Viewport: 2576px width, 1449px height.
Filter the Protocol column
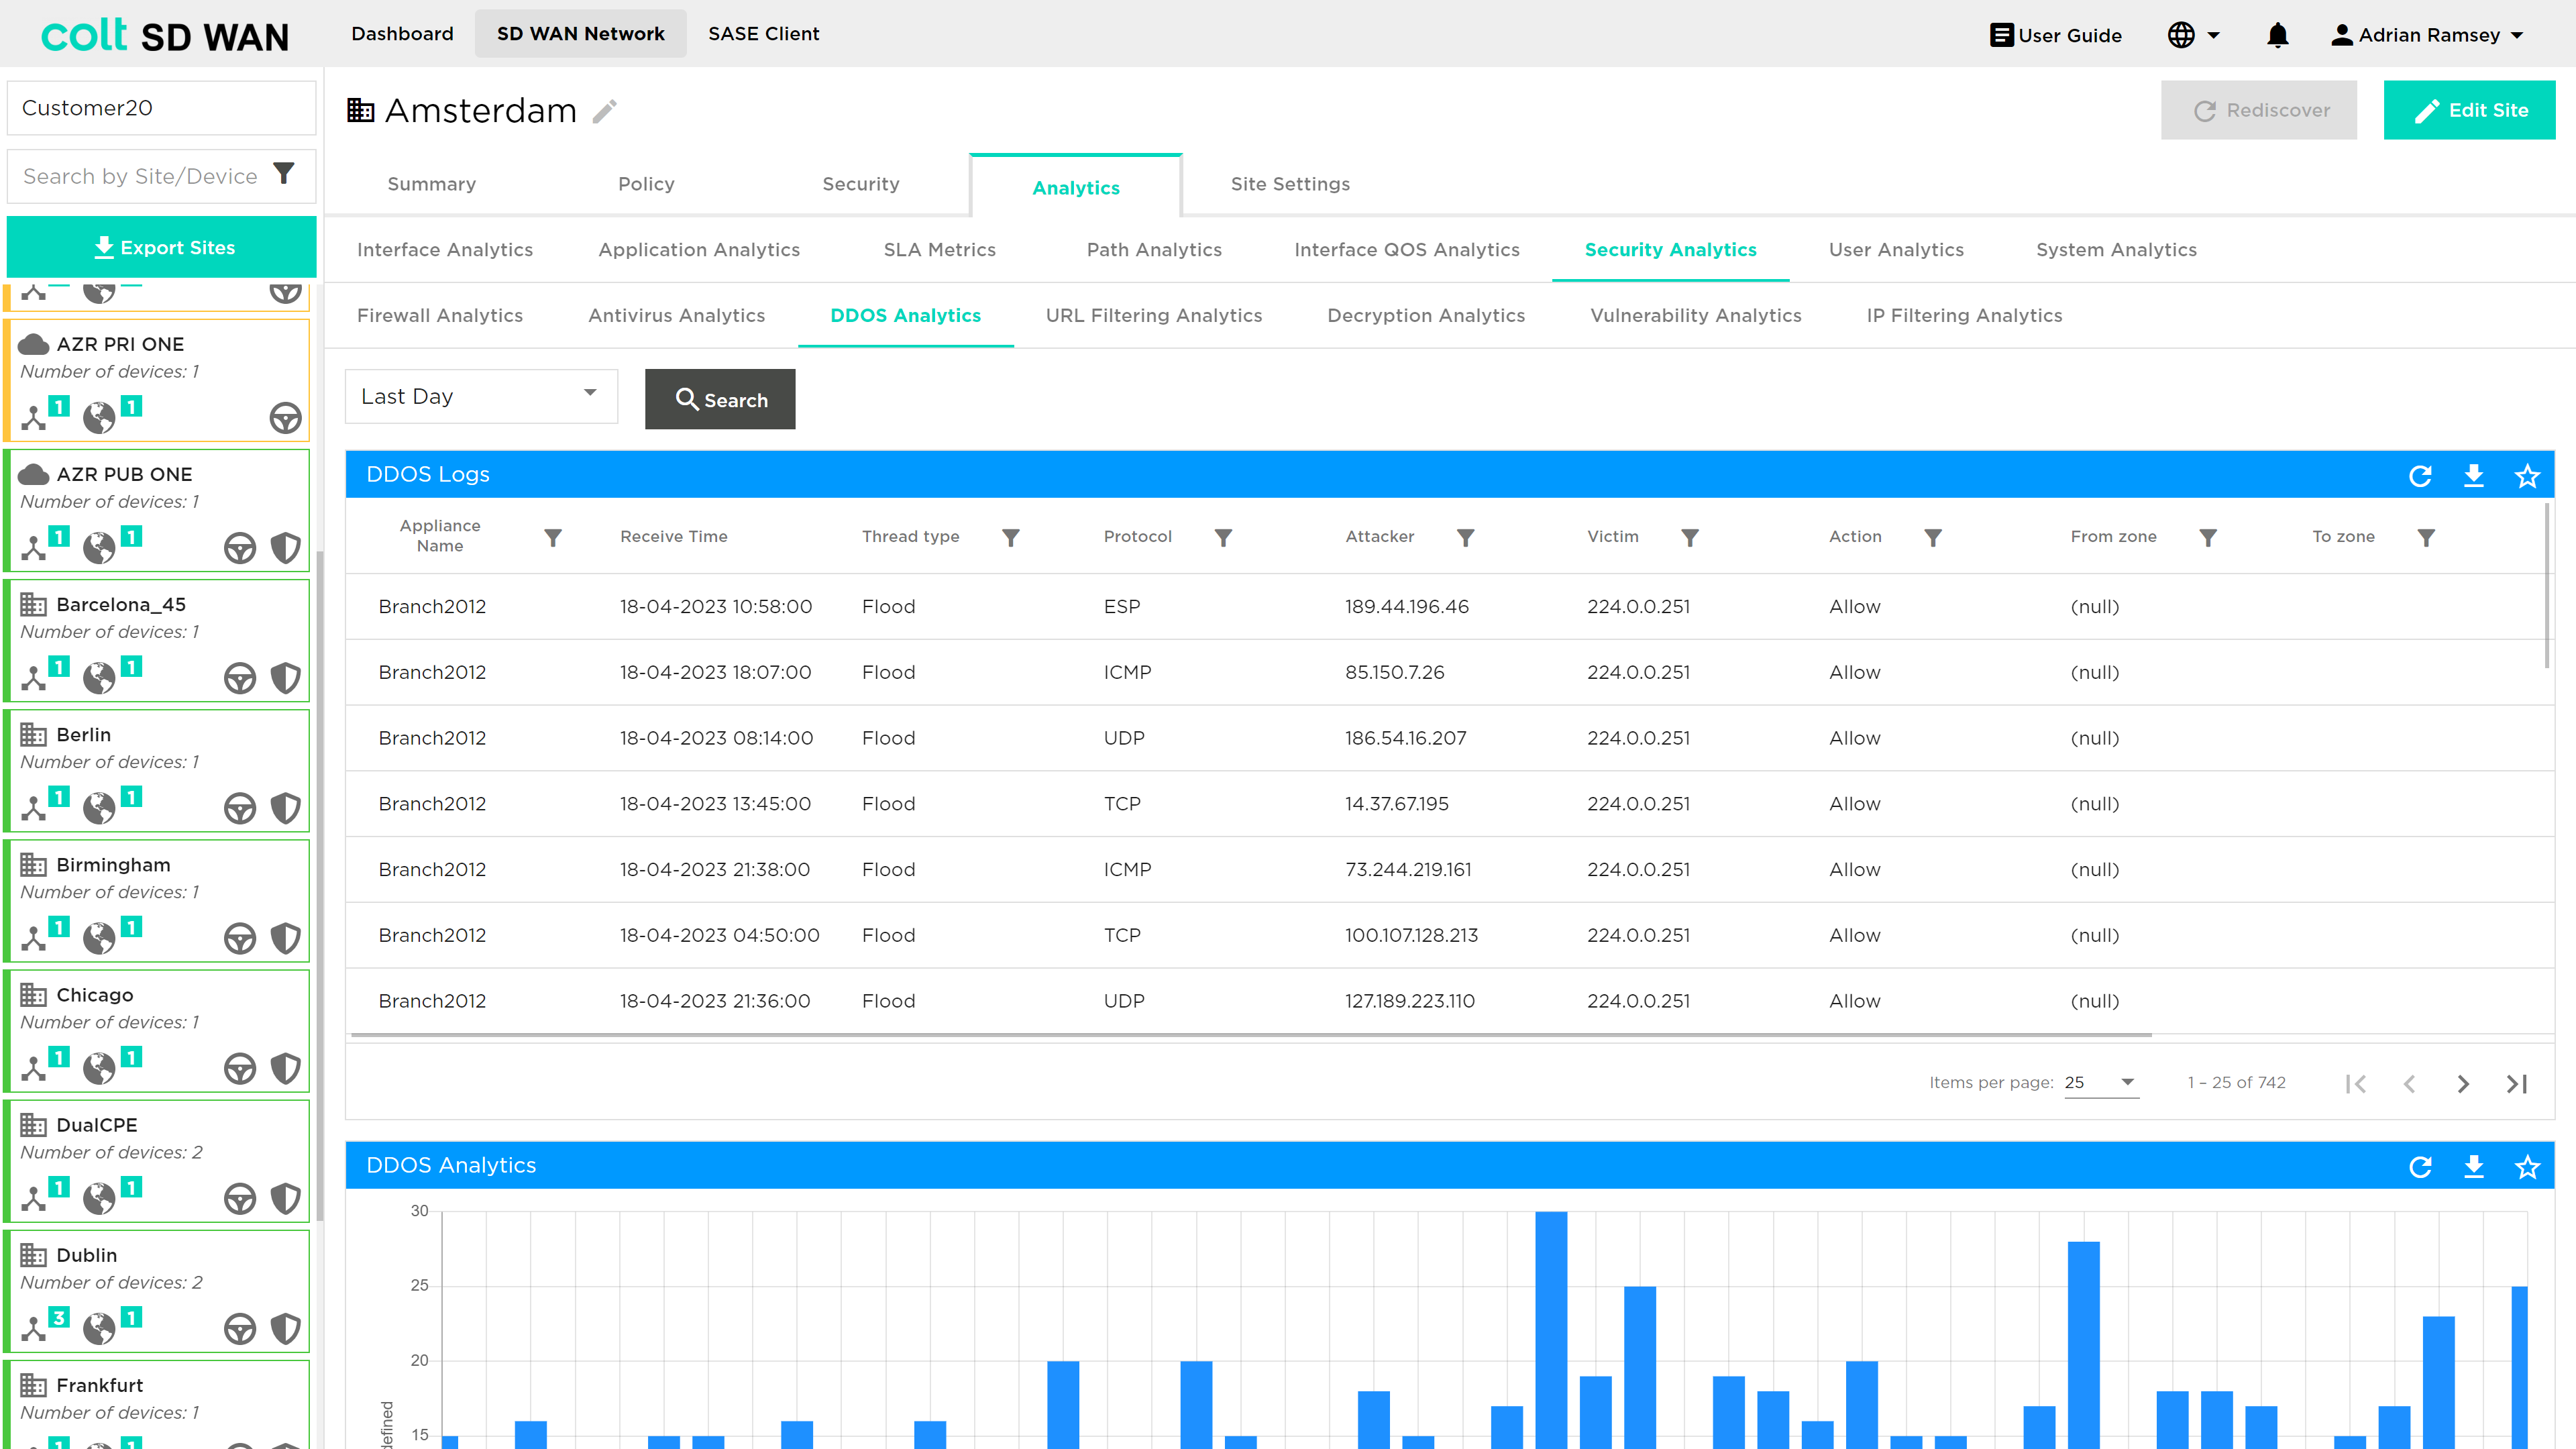[x=1223, y=537]
